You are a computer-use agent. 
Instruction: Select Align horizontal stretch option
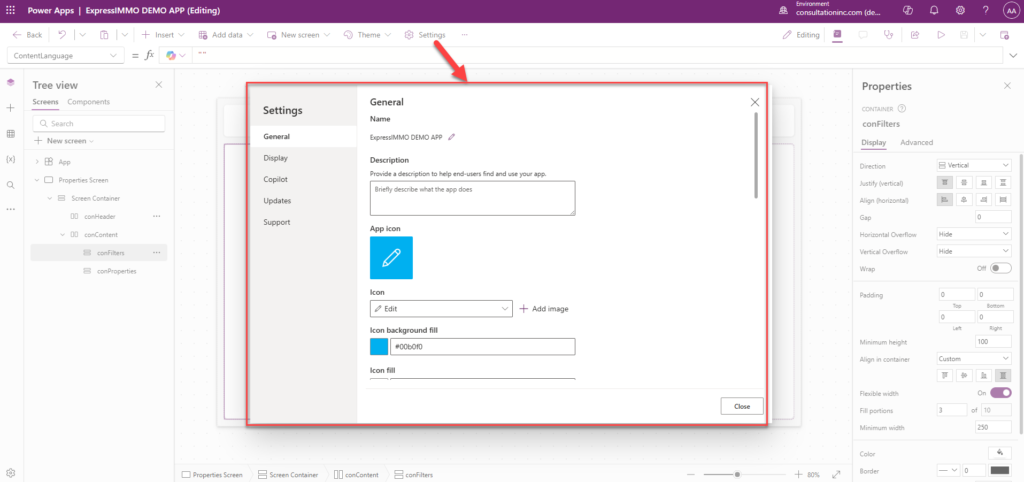[x=1001, y=200]
